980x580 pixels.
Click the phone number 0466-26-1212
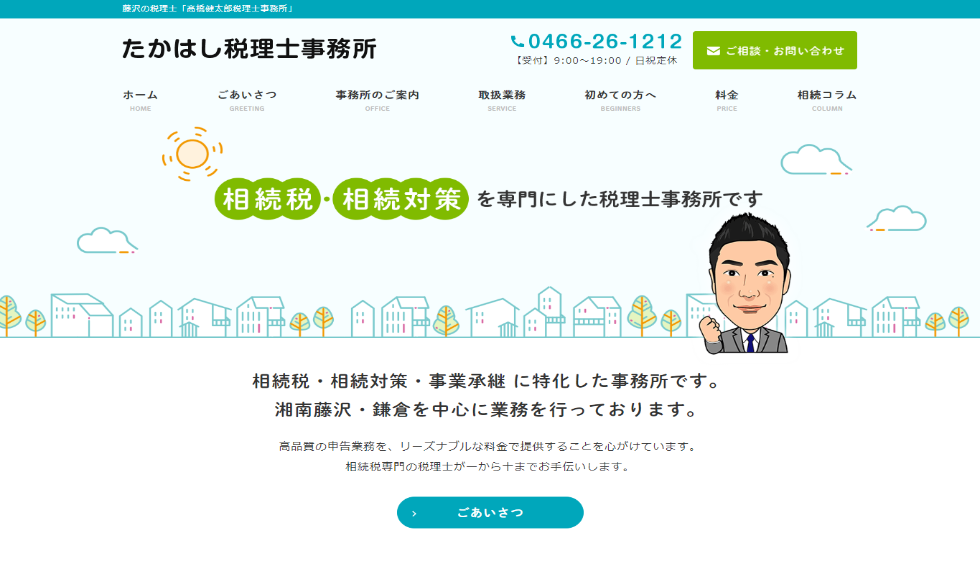pyautogui.click(x=605, y=42)
